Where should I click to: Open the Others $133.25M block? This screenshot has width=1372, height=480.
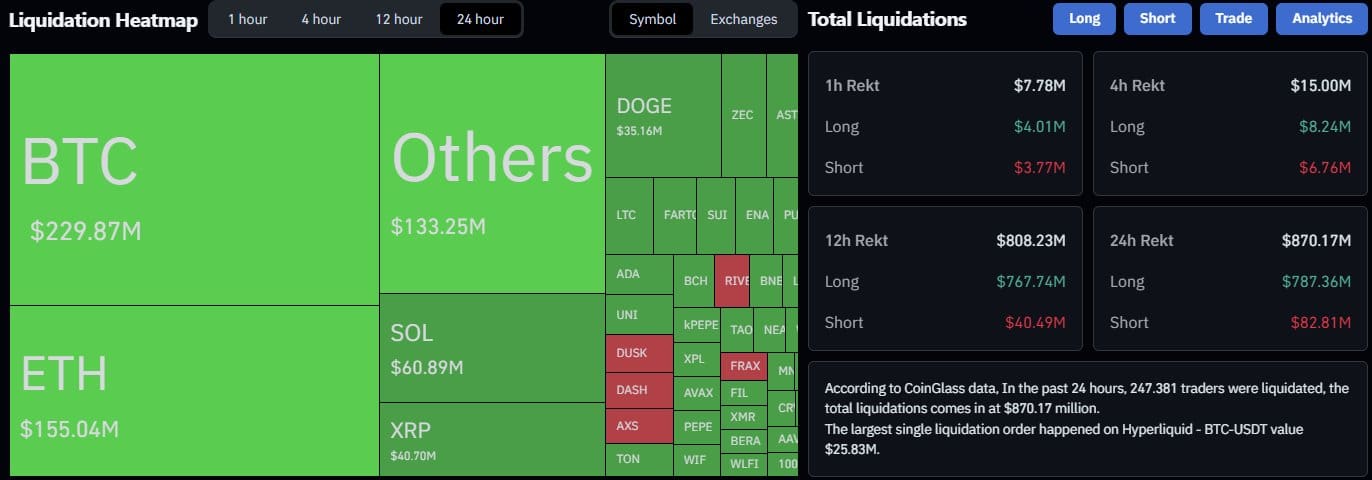492,173
